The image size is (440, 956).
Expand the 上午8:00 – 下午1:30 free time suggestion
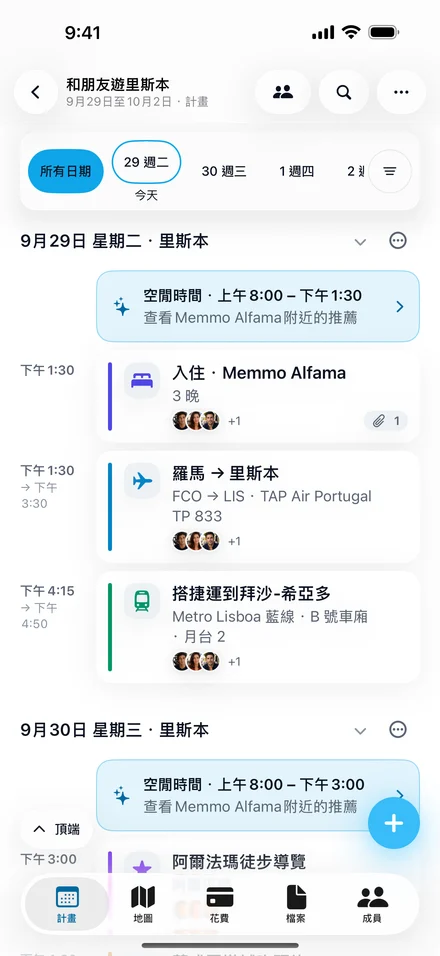pos(258,307)
